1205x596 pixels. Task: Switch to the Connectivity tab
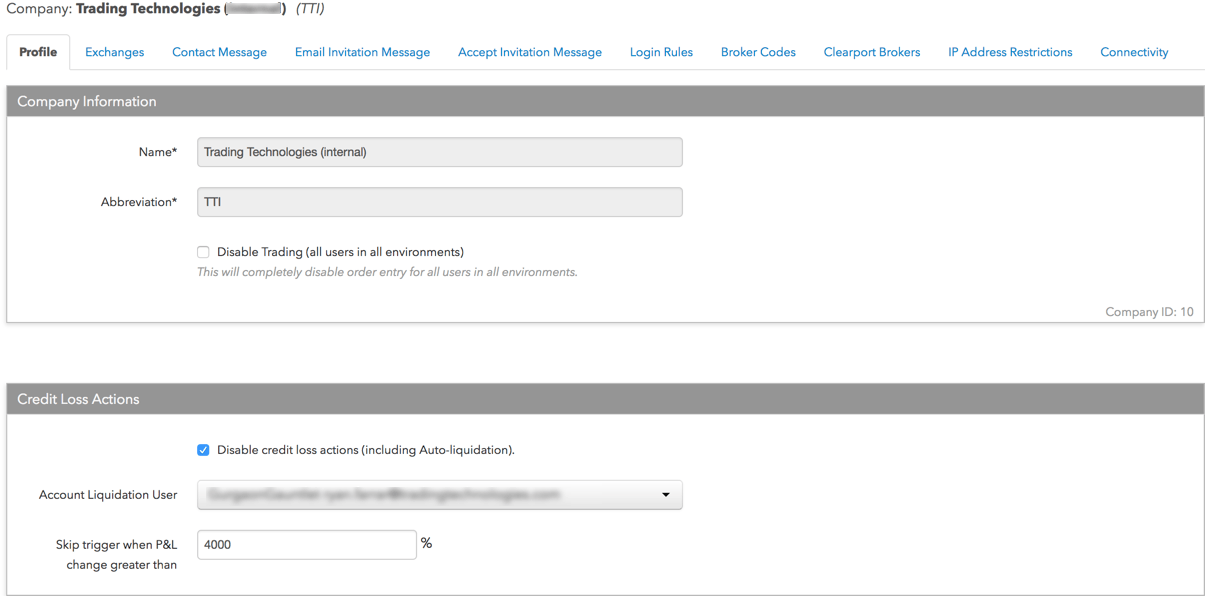click(1134, 52)
